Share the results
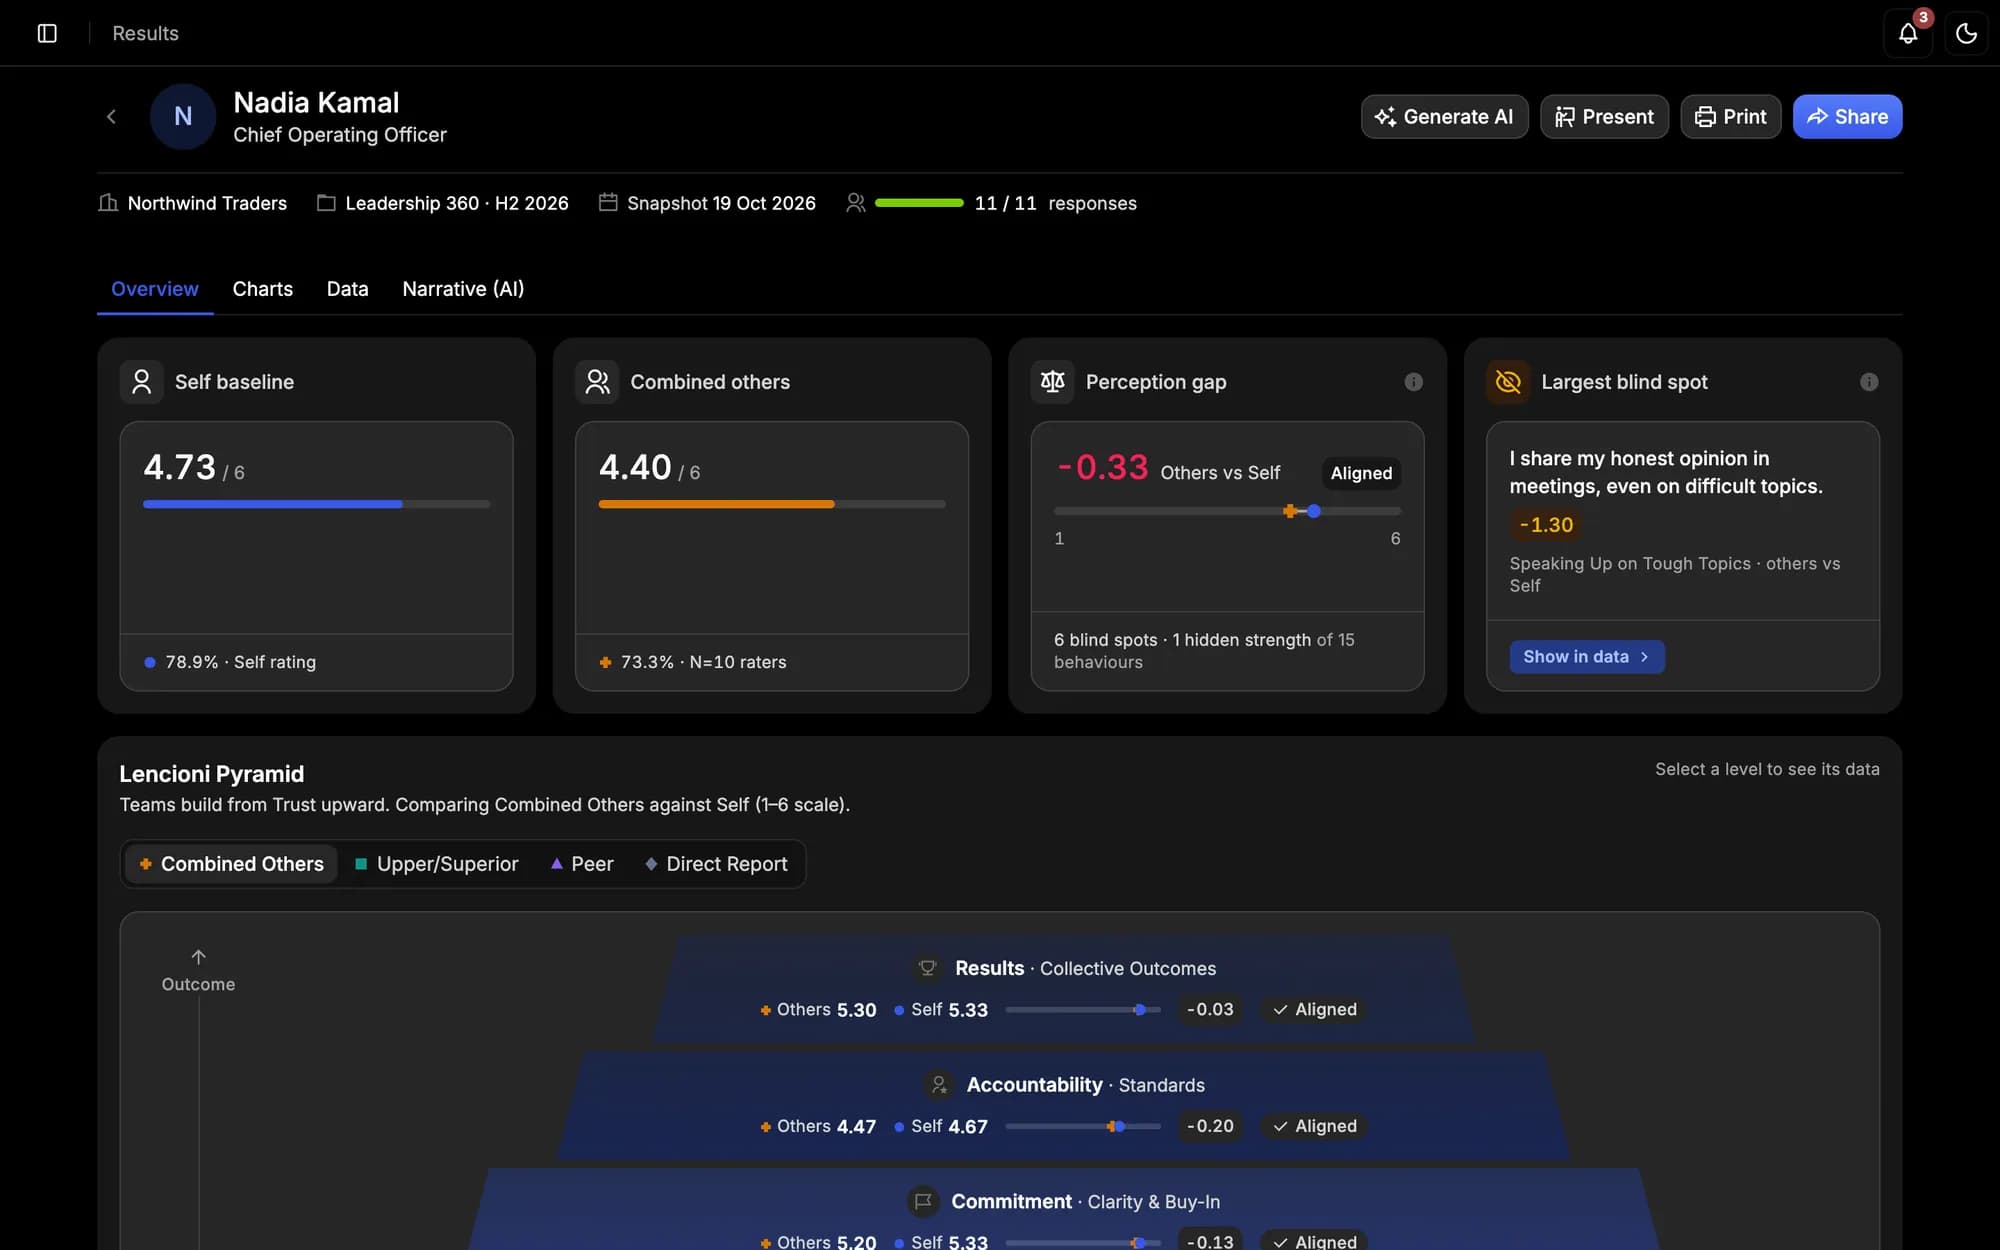Image resolution: width=2000 pixels, height=1250 pixels. [1847, 117]
